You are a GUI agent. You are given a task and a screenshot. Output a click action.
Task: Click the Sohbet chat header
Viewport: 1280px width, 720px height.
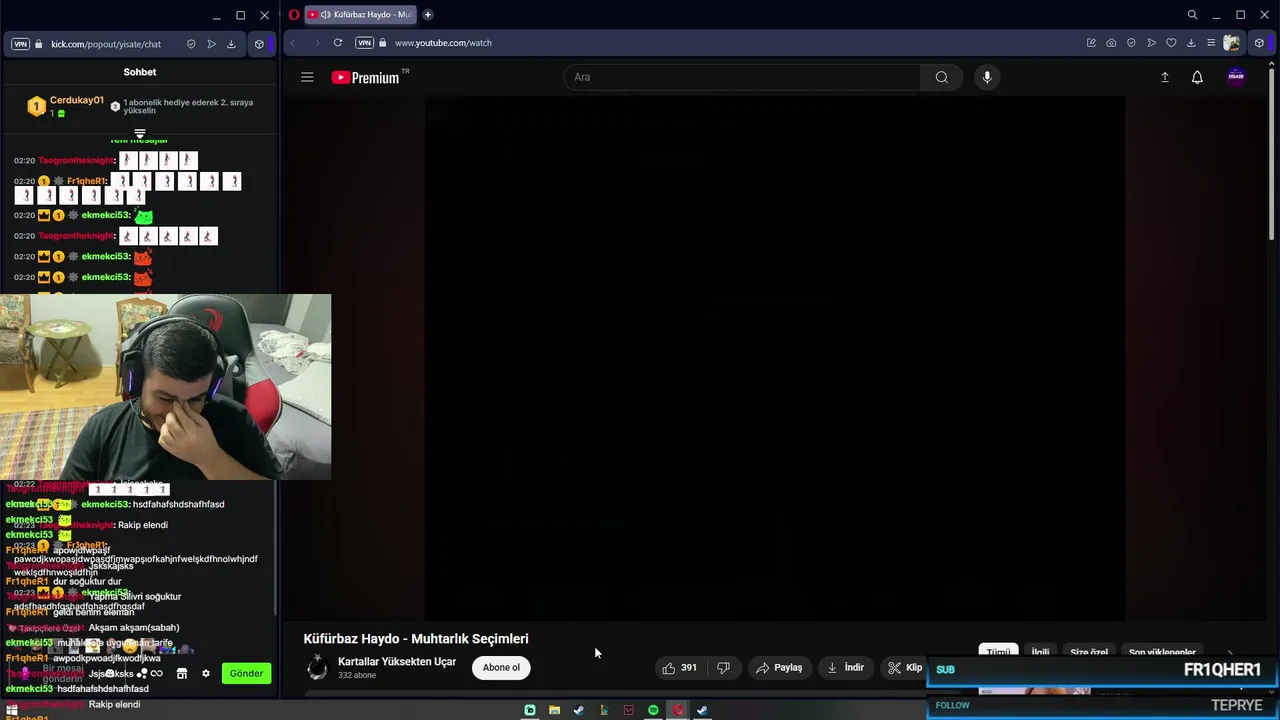pyautogui.click(x=140, y=72)
